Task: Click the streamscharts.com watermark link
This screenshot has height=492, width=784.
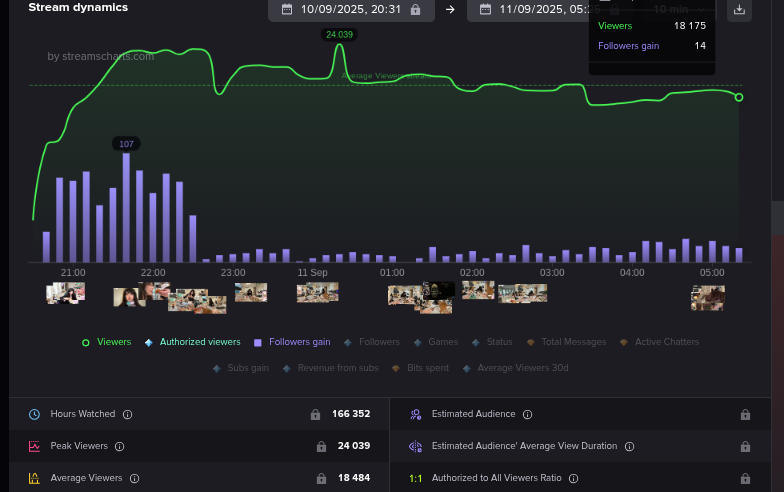Action: pyautogui.click(x=101, y=56)
